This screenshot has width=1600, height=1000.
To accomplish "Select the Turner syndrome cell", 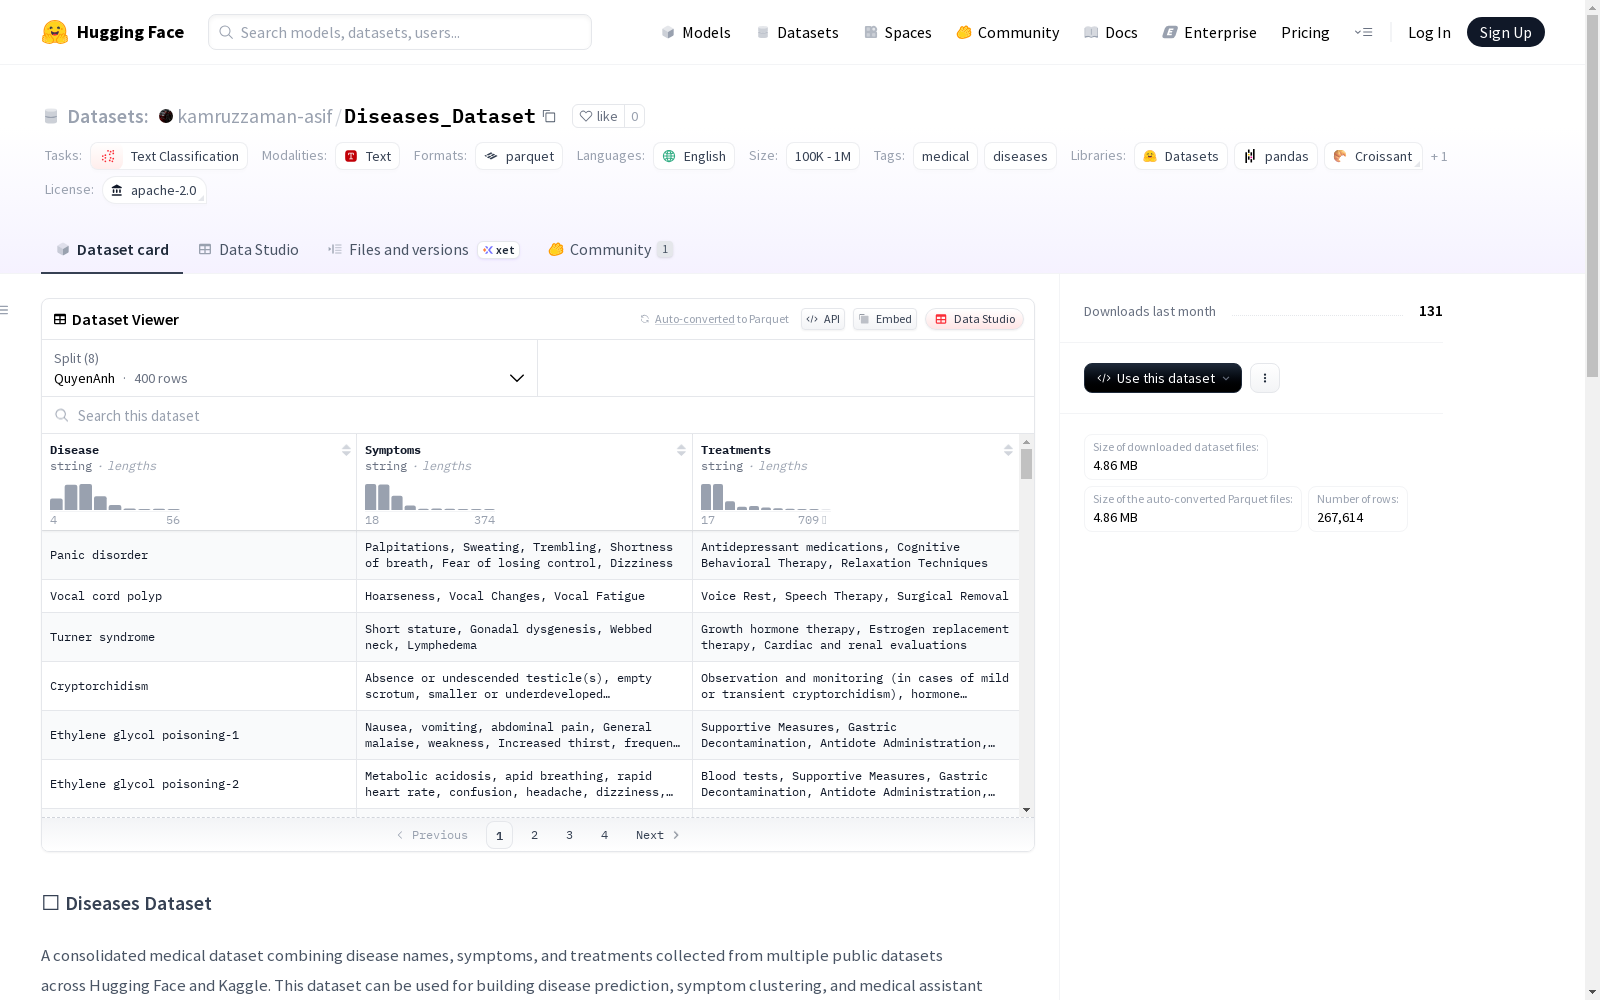I will pyautogui.click(x=199, y=637).
